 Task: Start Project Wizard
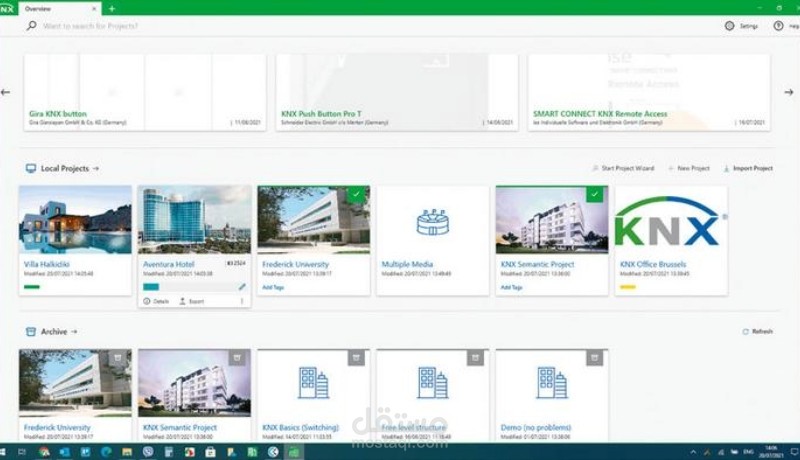pos(623,168)
